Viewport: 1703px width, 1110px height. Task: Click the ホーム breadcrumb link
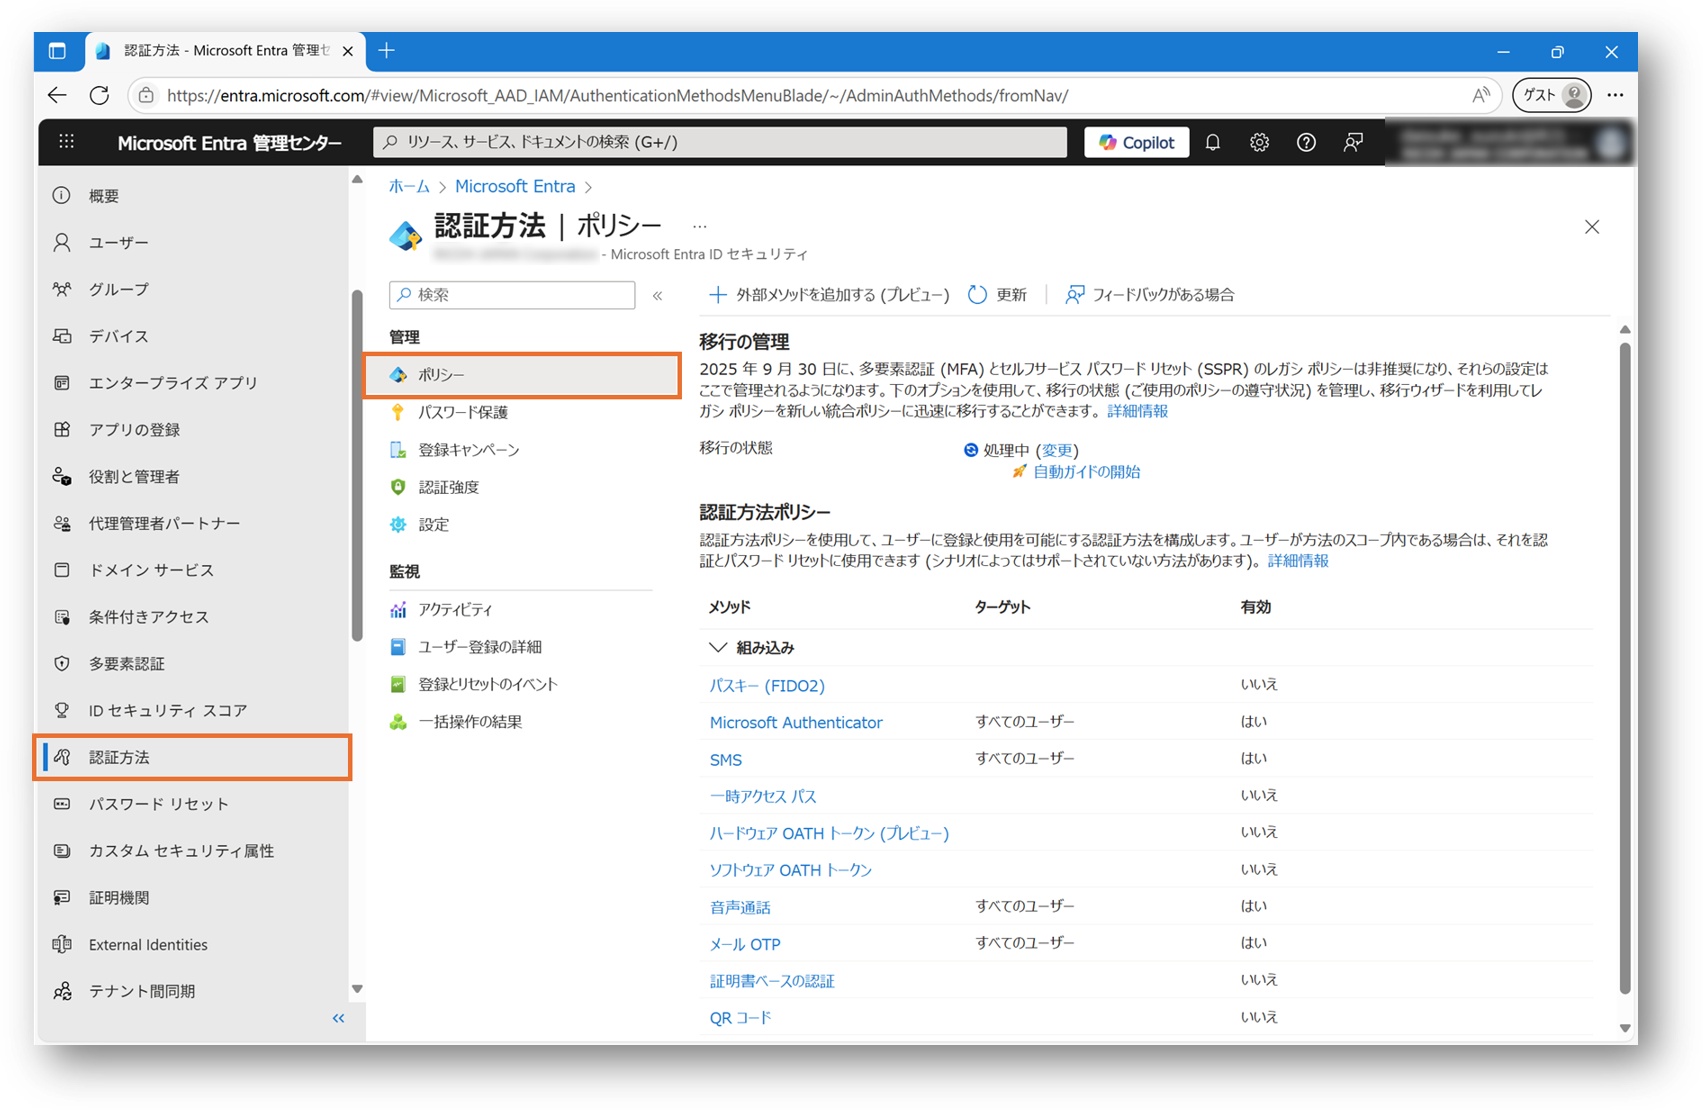click(409, 186)
